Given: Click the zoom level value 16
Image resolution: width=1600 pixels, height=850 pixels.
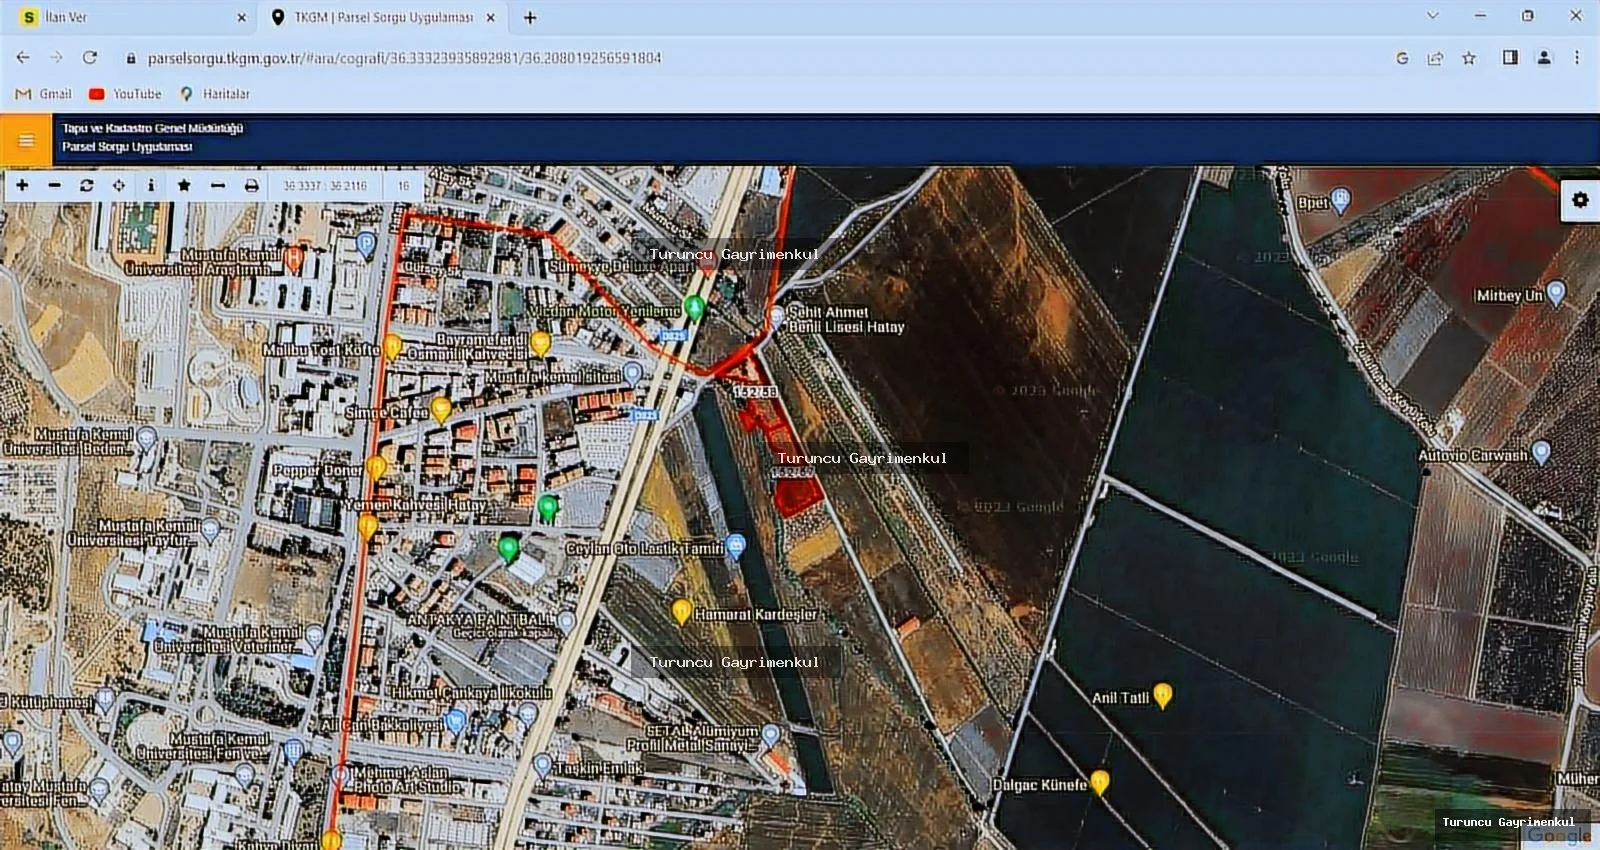Looking at the screenshot, I should (x=404, y=186).
